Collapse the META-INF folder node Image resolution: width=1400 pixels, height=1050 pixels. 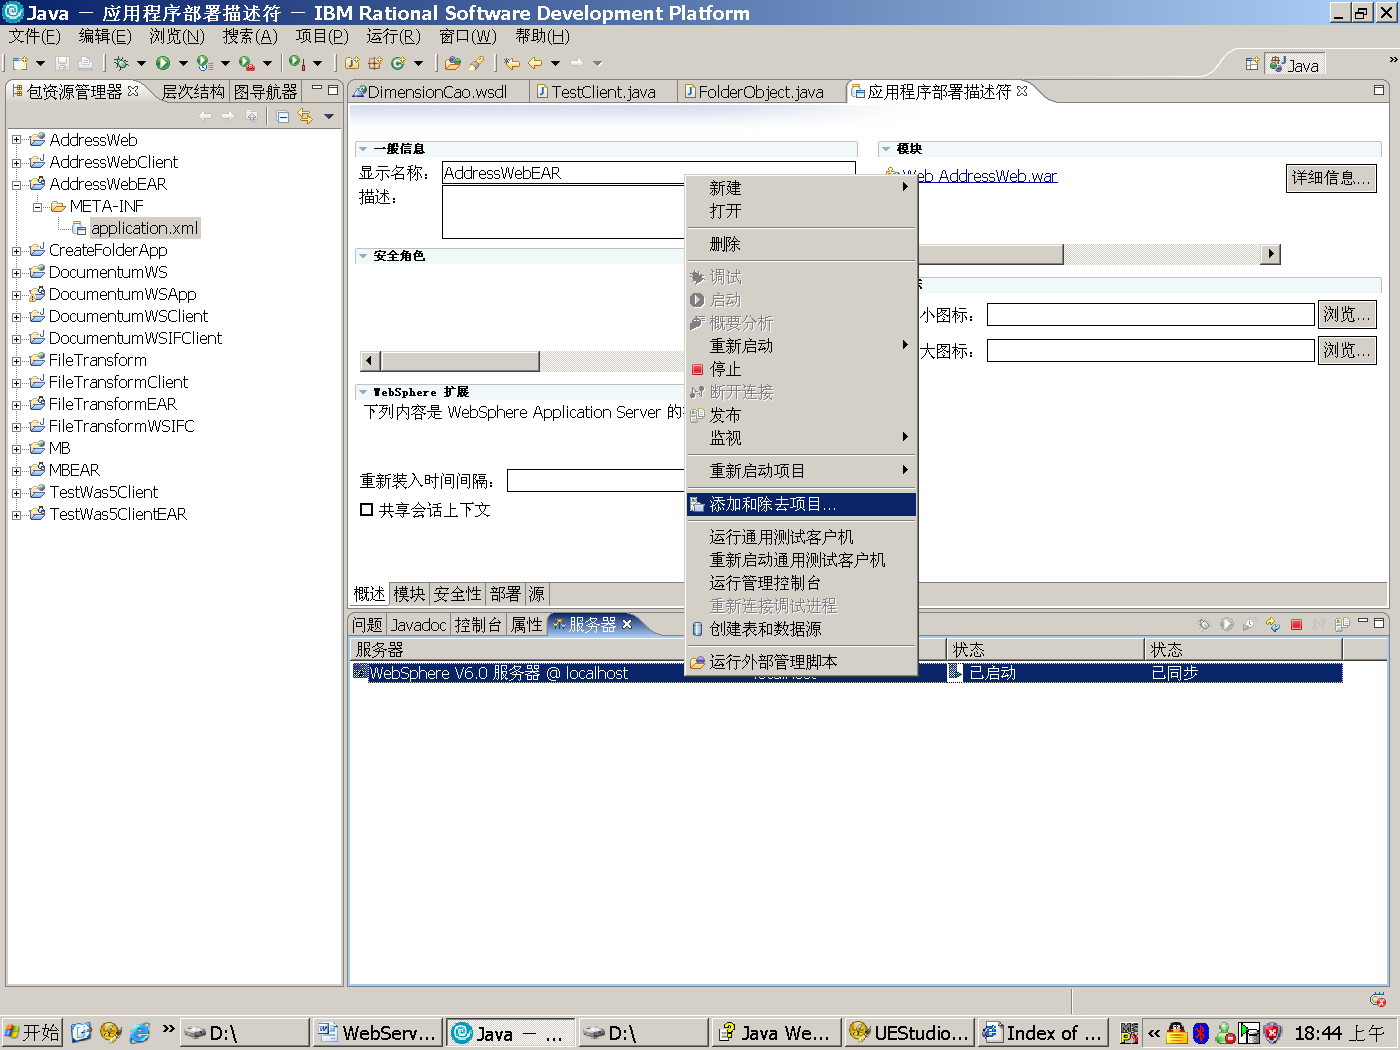(37, 206)
